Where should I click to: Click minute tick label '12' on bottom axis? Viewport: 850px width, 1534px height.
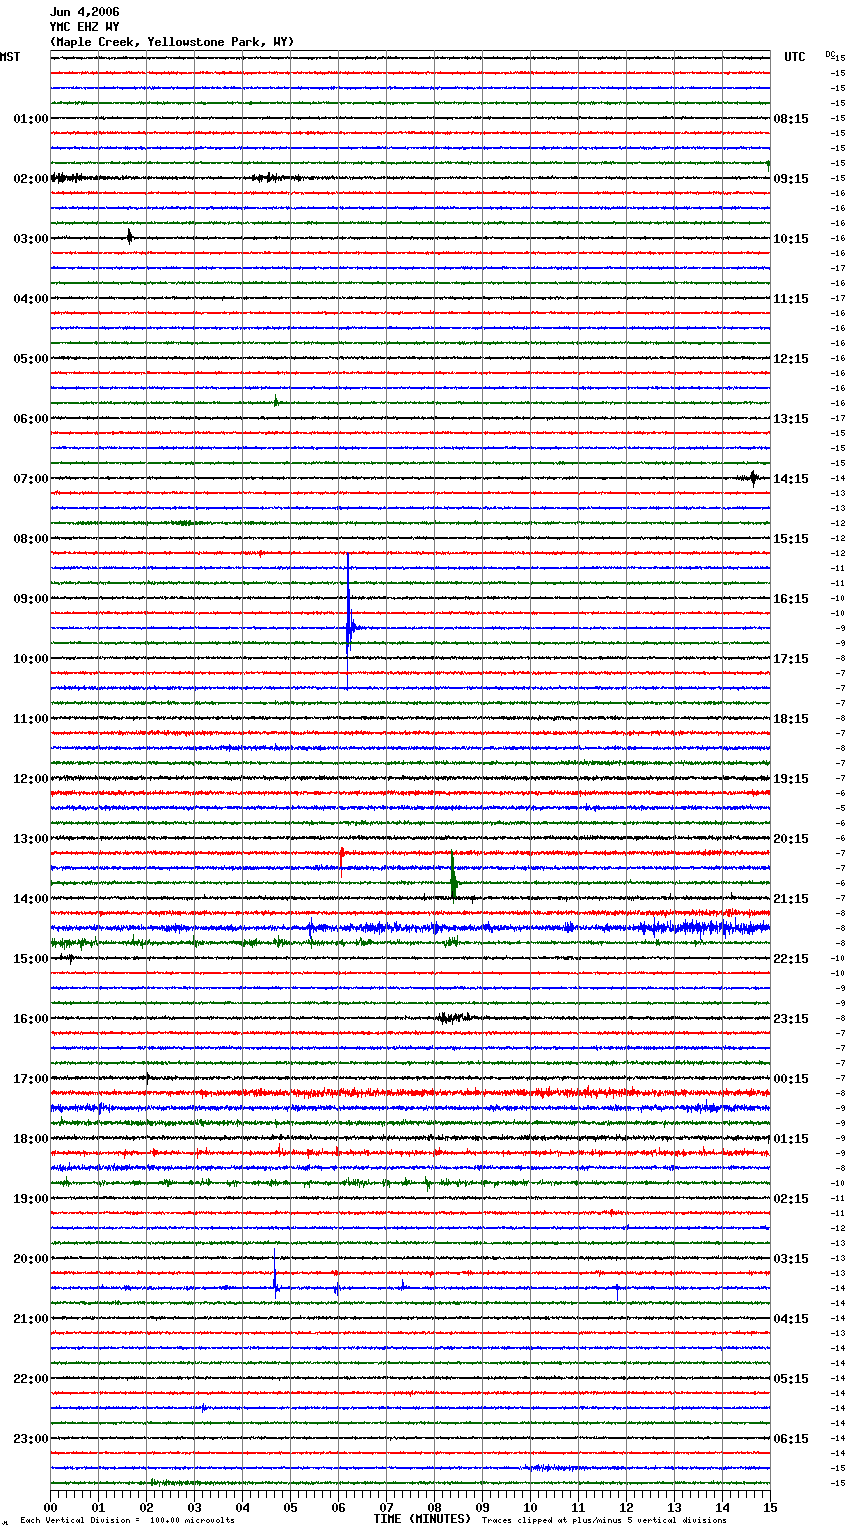click(627, 1507)
